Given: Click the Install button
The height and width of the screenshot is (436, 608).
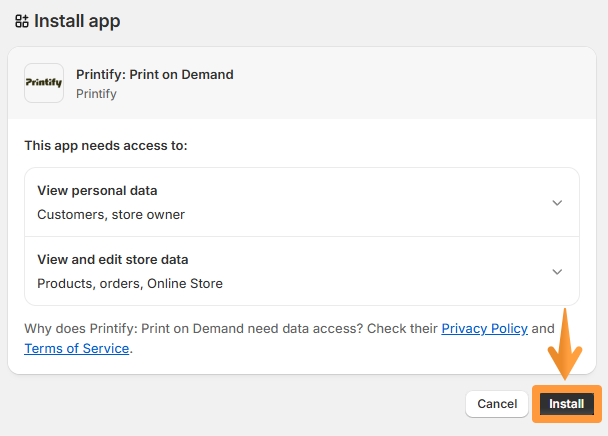Looking at the screenshot, I should (x=567, y=404).
